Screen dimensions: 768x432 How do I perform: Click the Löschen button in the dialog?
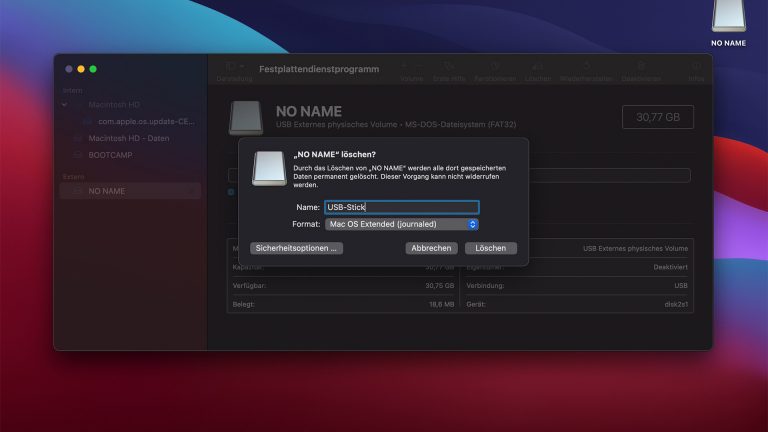(x=490, y=248)
